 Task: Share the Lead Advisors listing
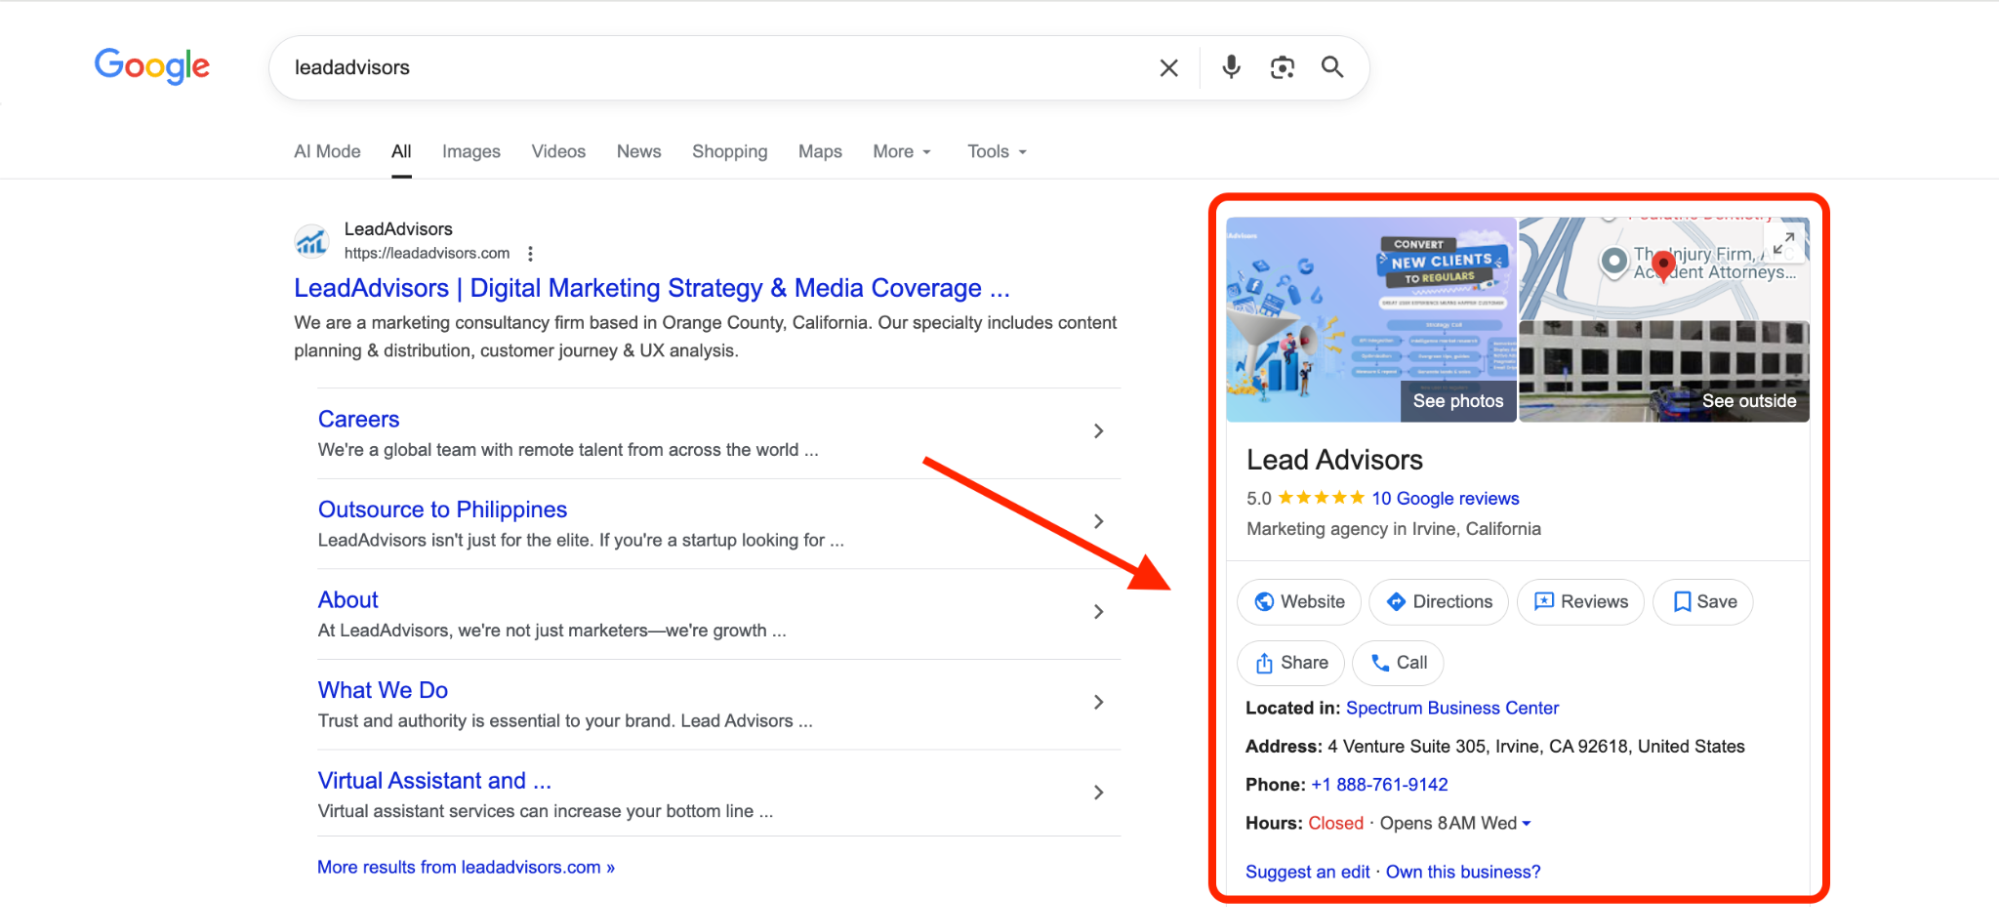pyautogui.click(x=1290, y=662)
